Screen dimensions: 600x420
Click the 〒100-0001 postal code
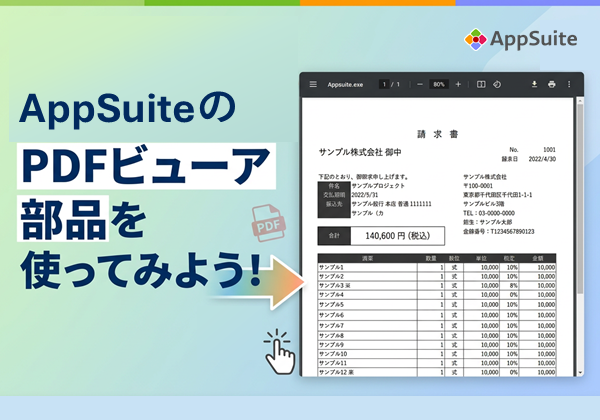[478, 186]
